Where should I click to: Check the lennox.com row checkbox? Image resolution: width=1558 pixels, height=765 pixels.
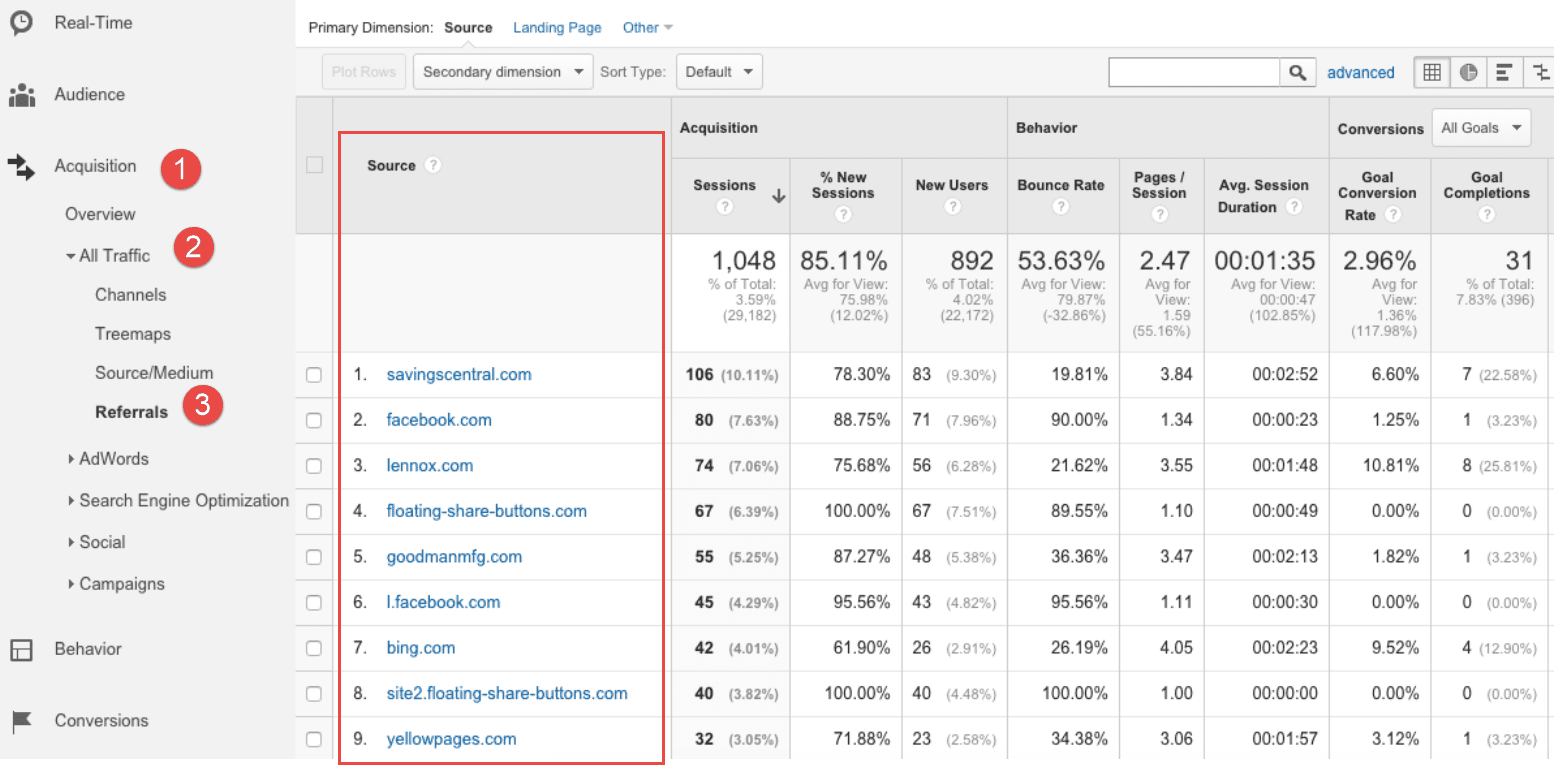tap(314, 466)
